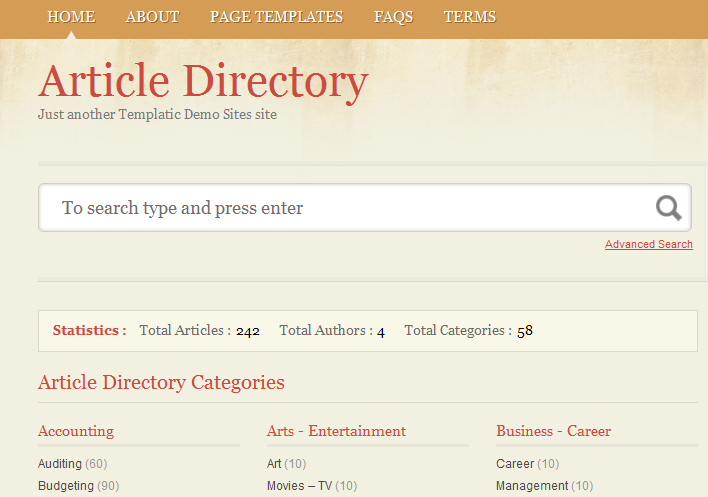Open the Career subcategory
The width and height of the screenshot is (708, 497).
515,464
